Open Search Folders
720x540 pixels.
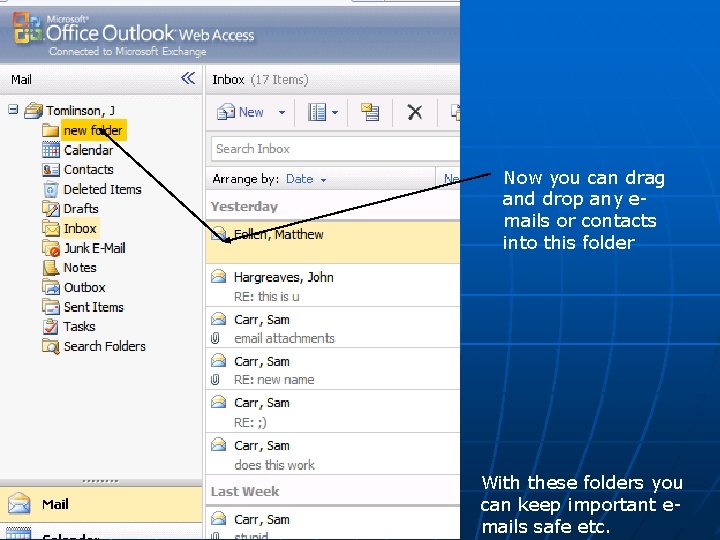(105, 346)
